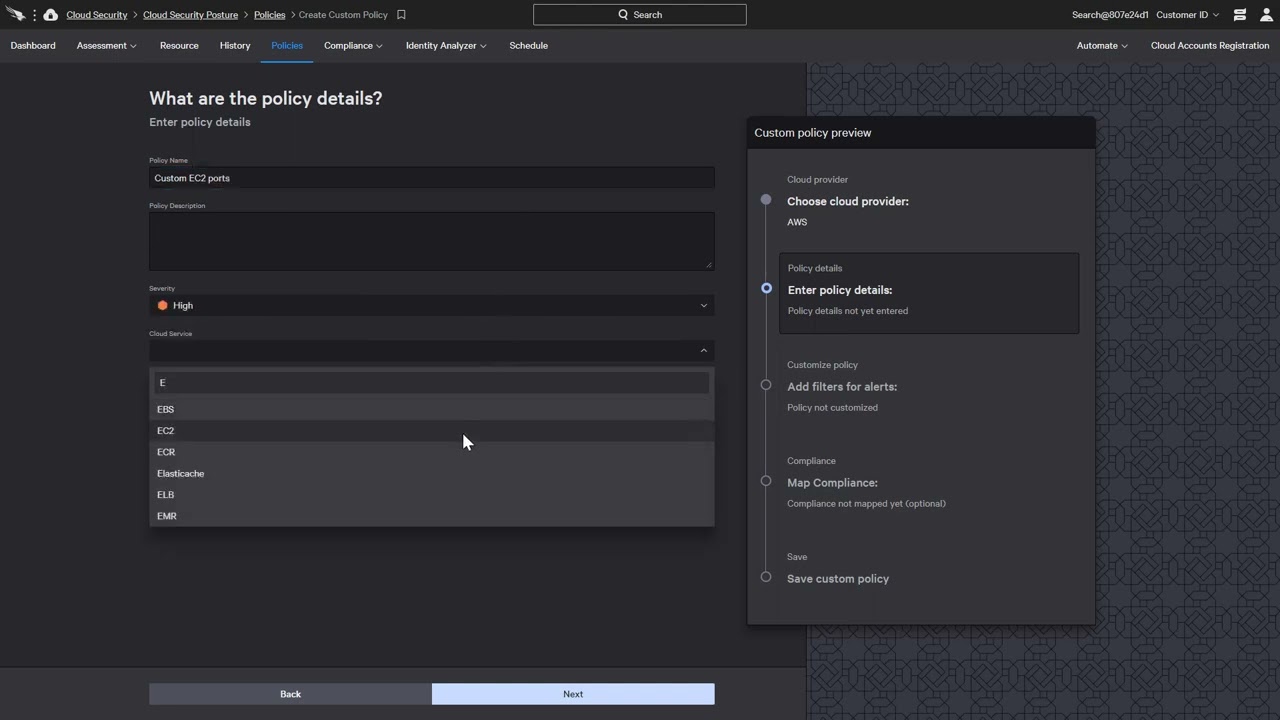Click the Search@807e24d1 account text
The image size is (1280, 720).
coord(1110,15)
